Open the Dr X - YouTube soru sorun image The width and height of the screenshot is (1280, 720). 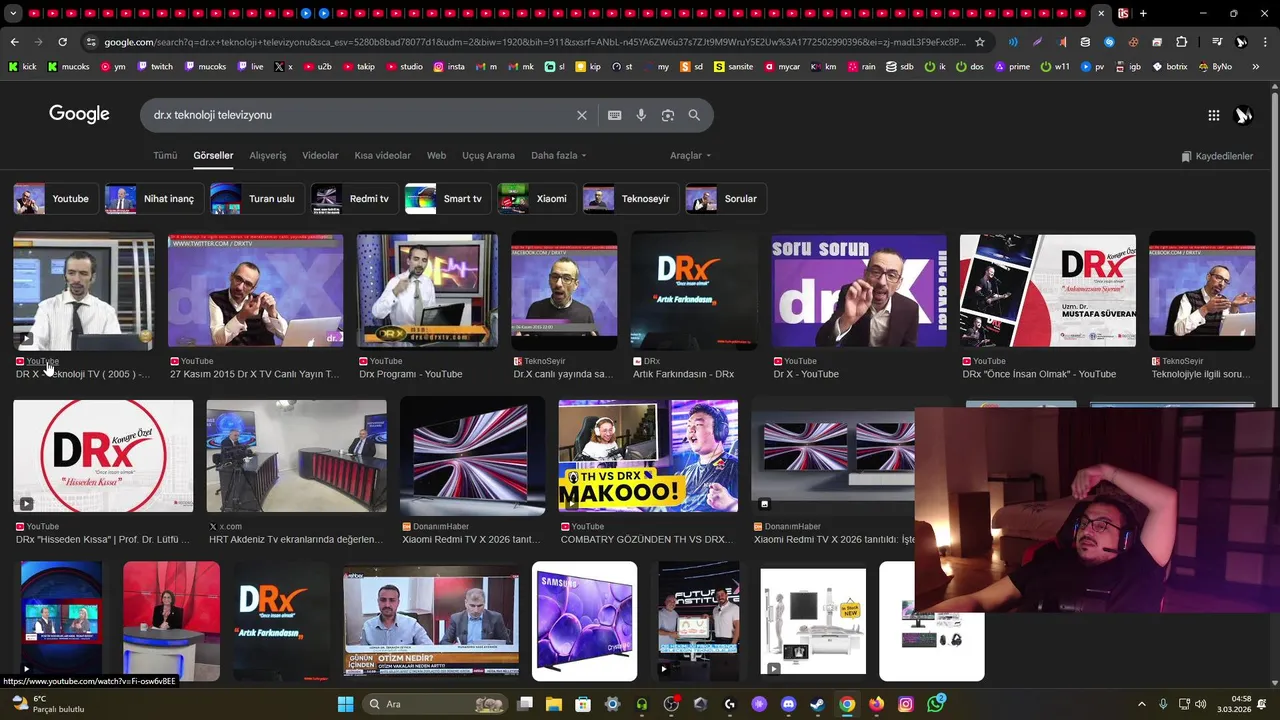pos(858,291)
